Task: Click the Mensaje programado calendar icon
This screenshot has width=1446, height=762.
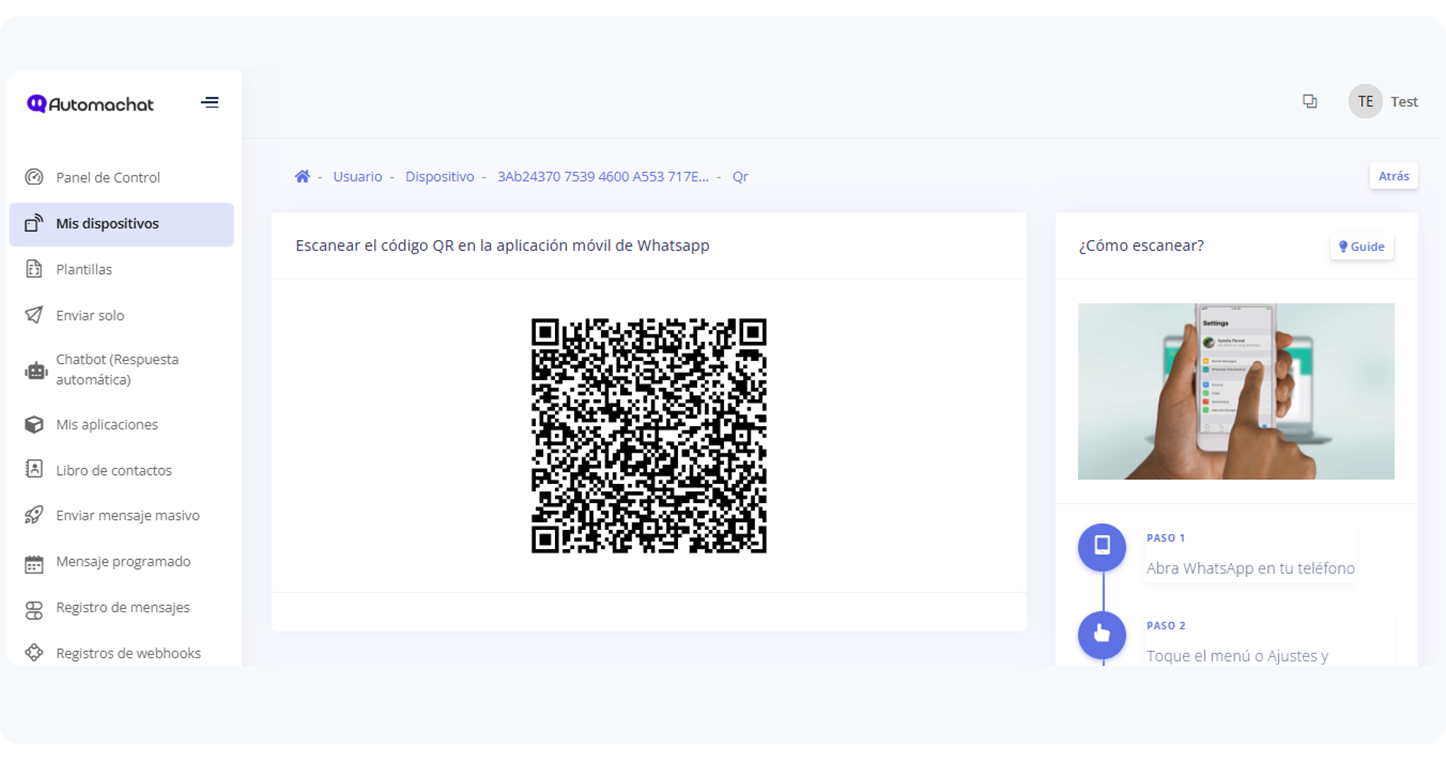Action: (x=34, y=564)
